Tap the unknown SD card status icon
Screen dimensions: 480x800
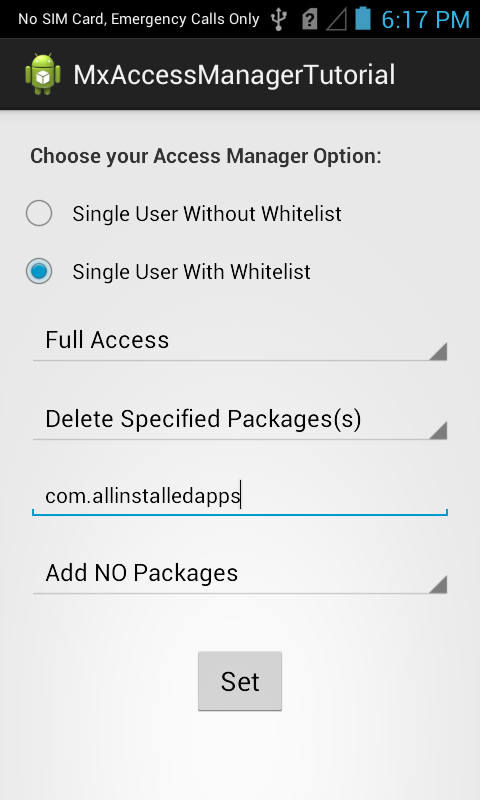point(309,19)
